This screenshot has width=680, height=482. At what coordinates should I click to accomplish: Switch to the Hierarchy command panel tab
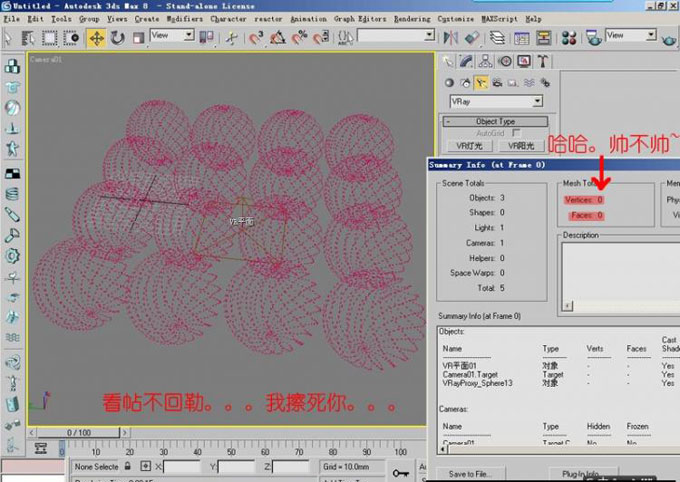coord(485,62)
